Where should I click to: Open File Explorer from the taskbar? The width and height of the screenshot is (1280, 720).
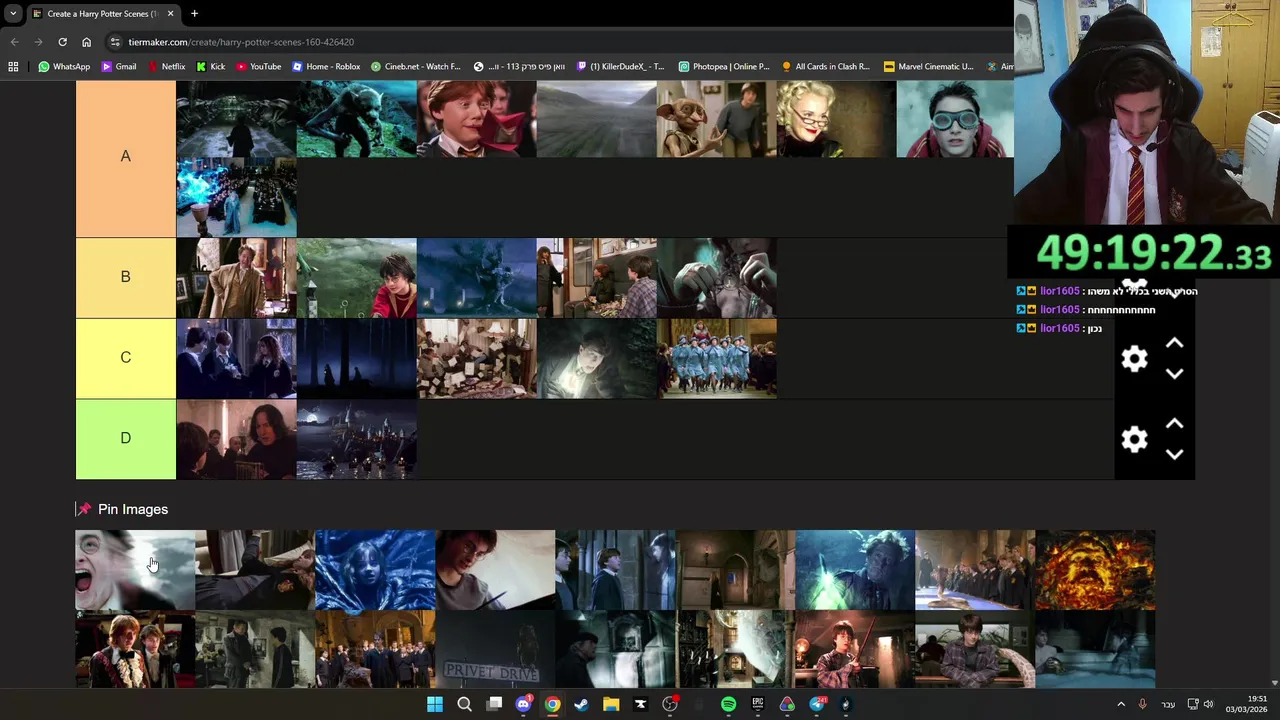point(611,704)
